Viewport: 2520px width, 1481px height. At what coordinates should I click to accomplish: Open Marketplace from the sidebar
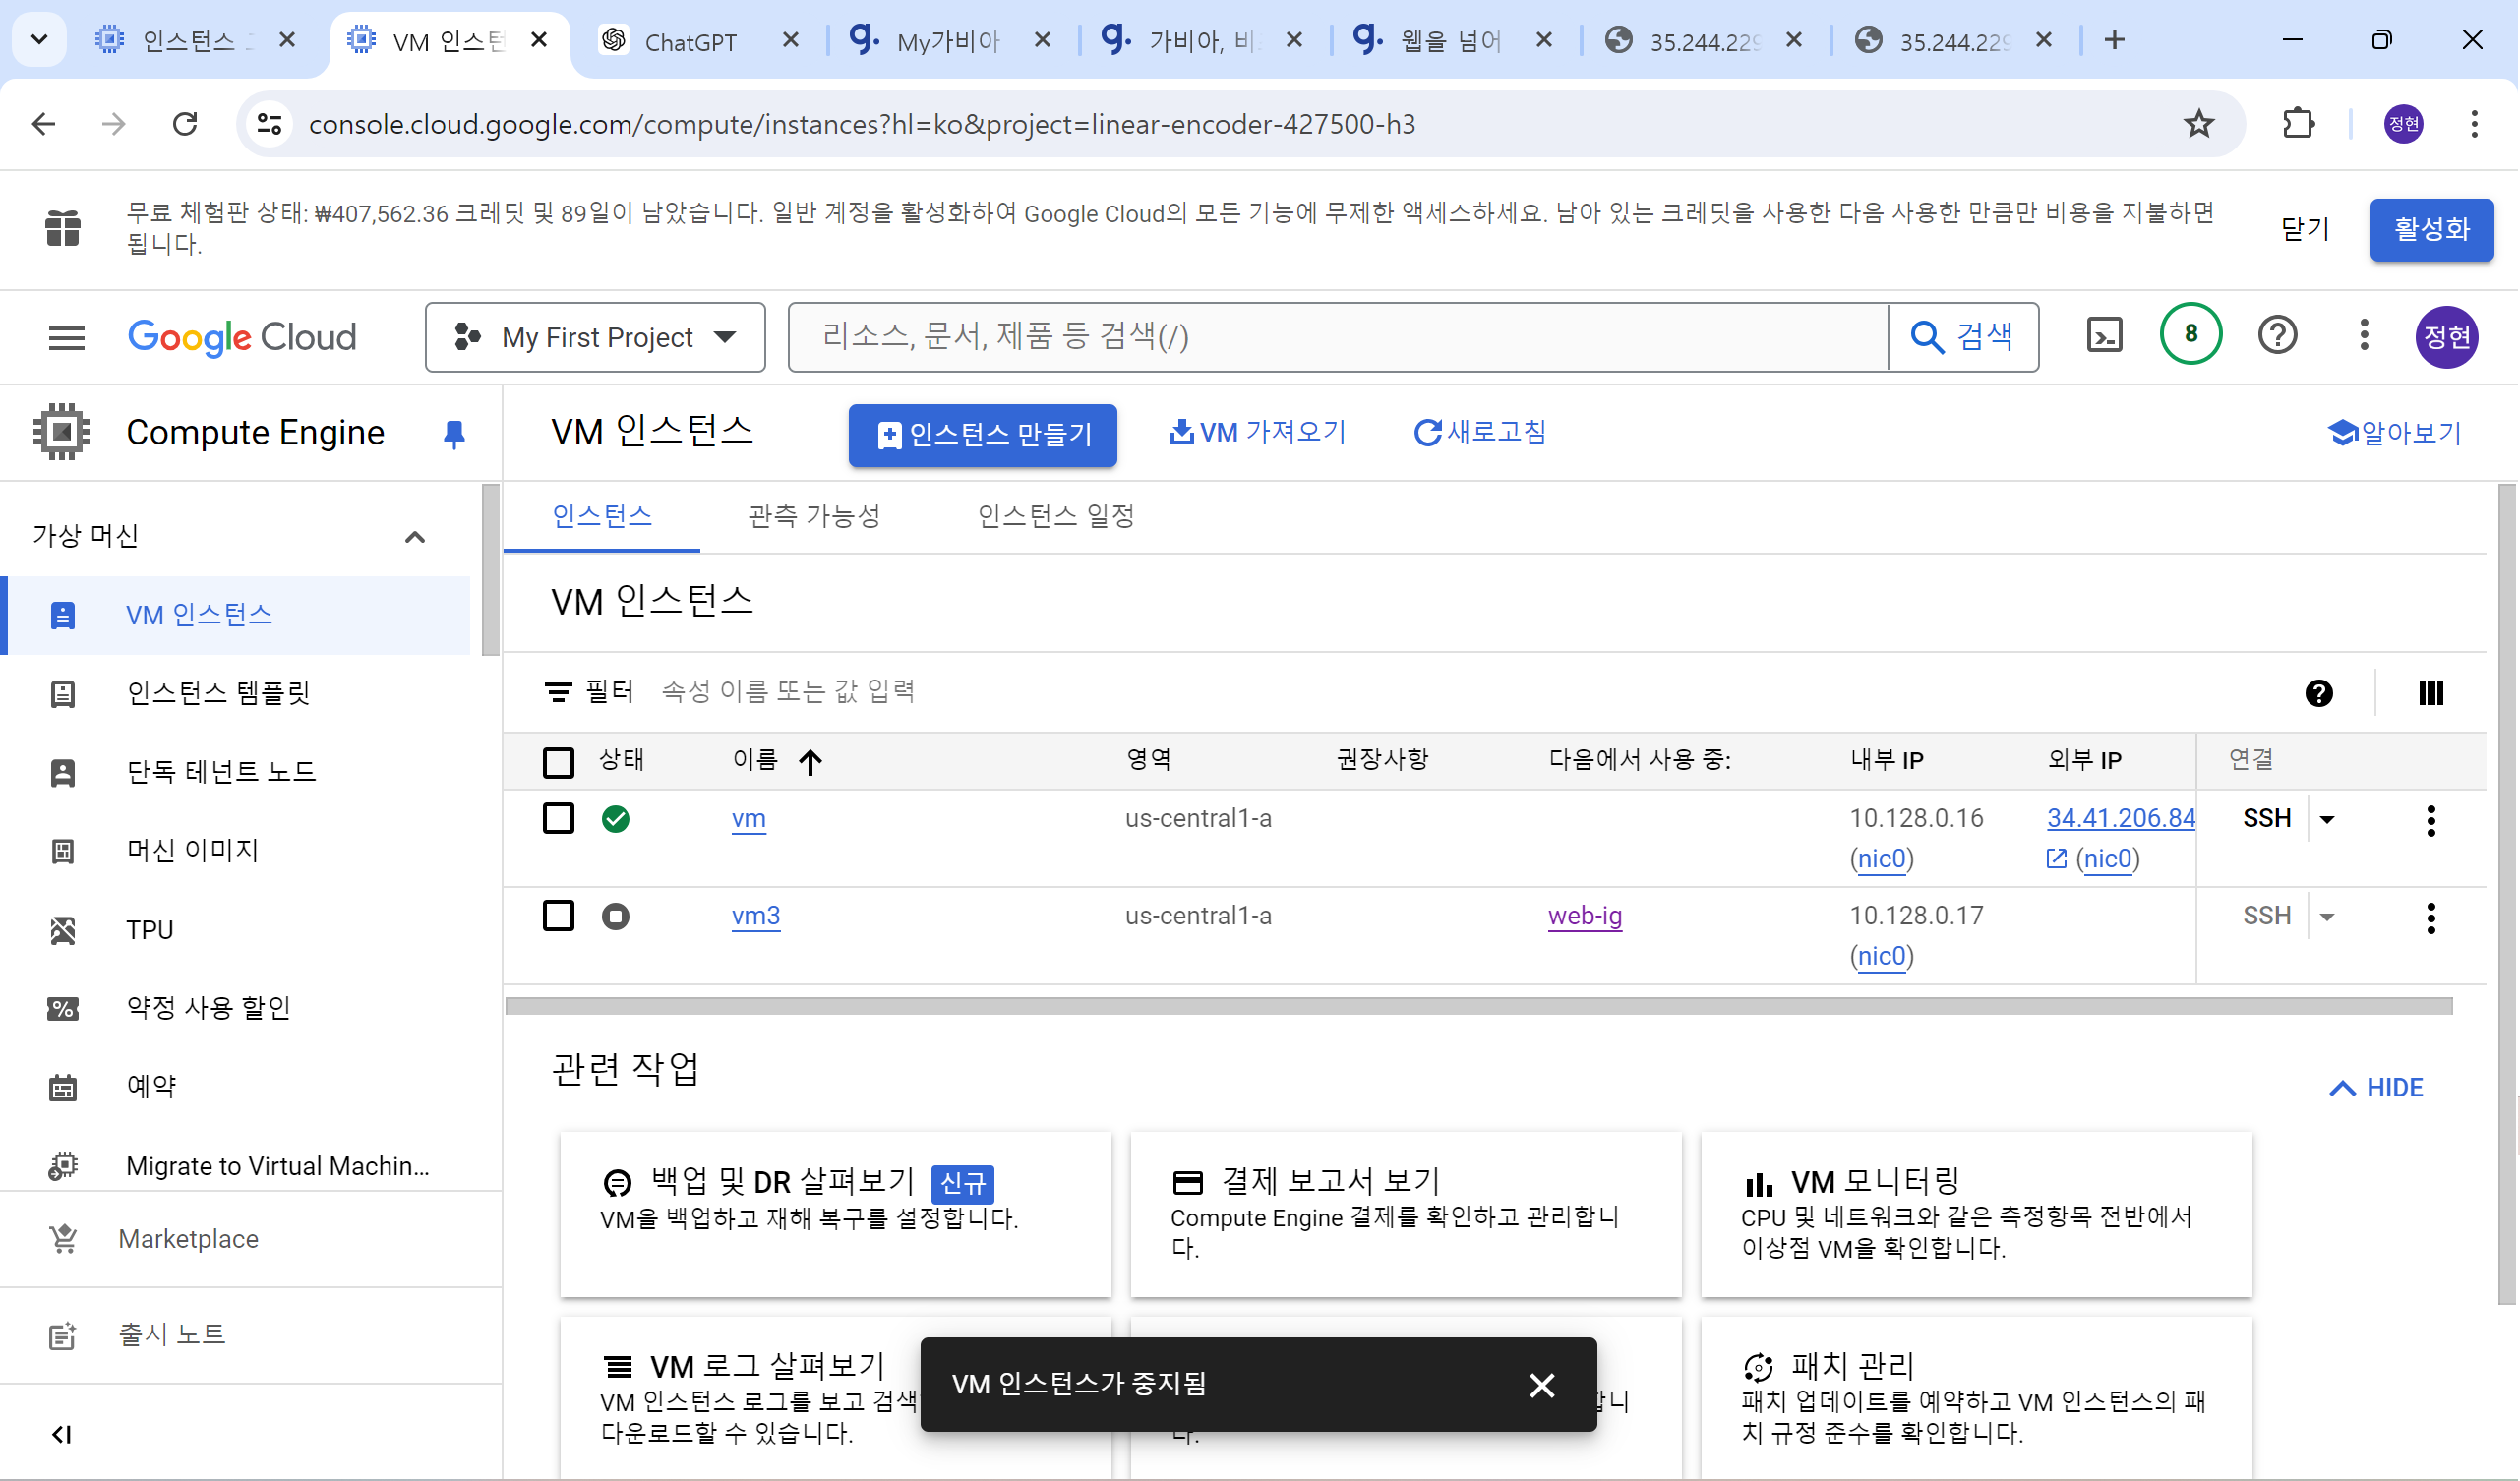188,1239
